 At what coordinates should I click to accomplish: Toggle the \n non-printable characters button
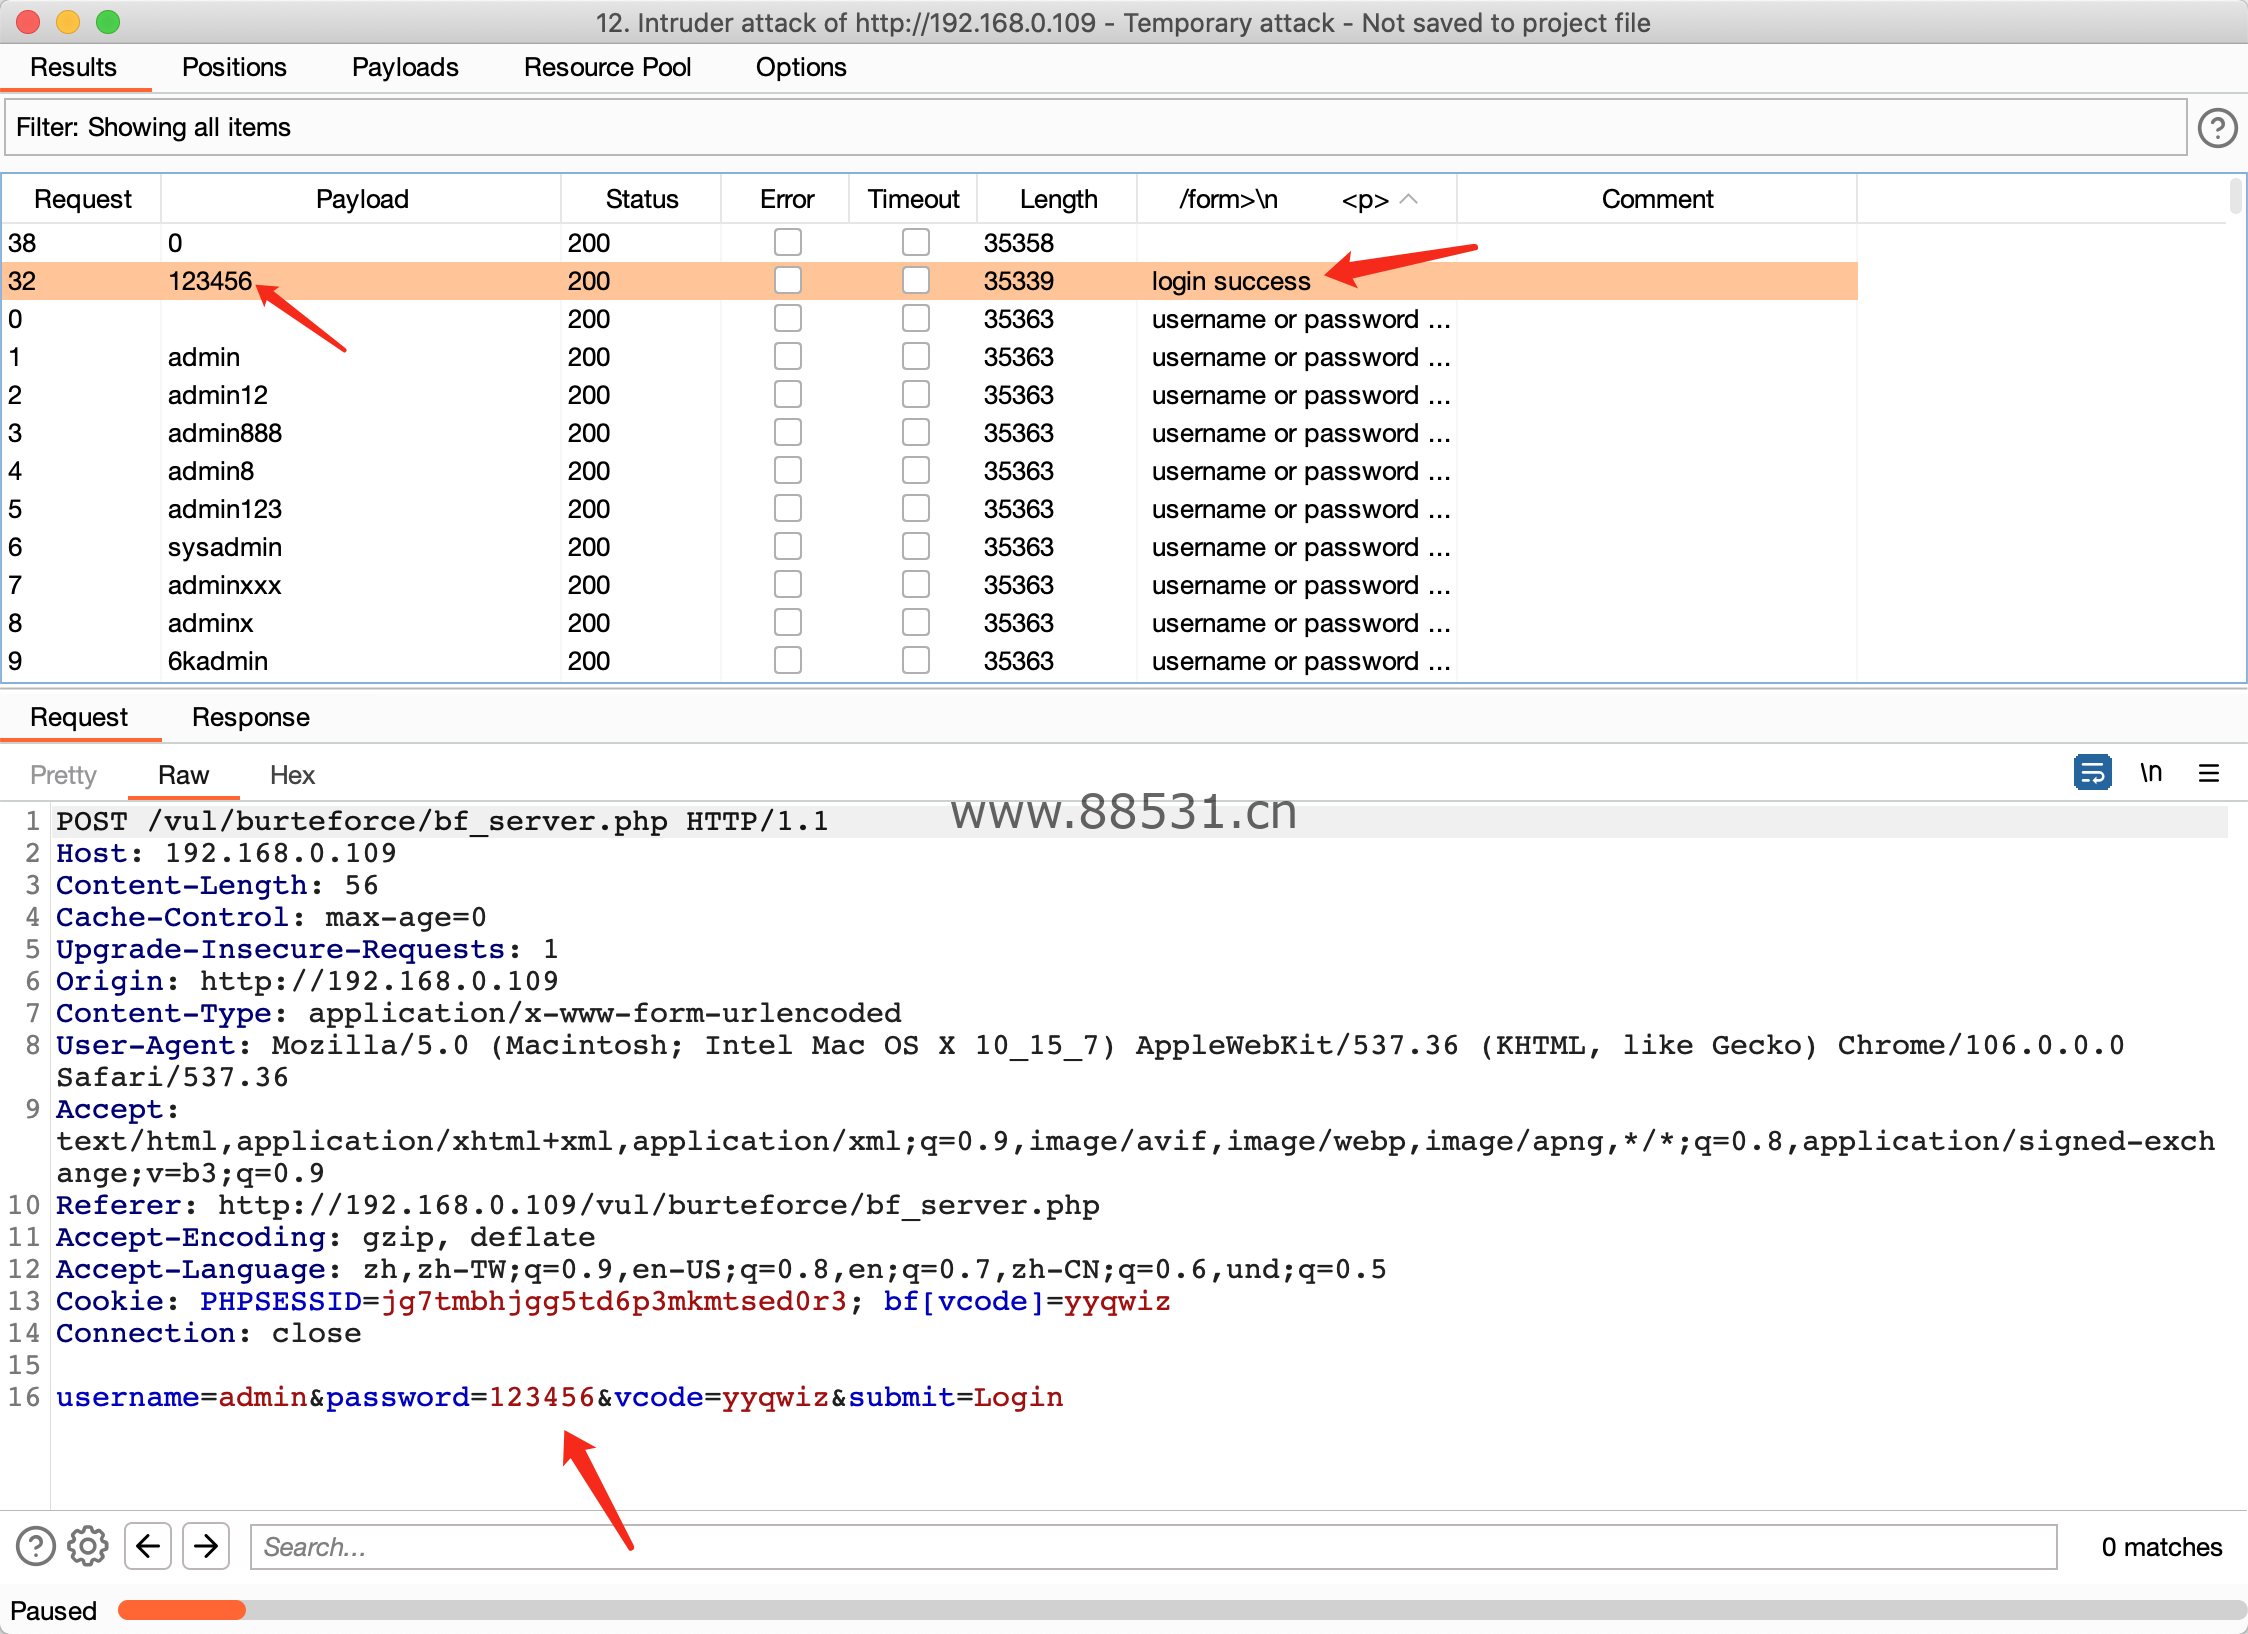2151,772
